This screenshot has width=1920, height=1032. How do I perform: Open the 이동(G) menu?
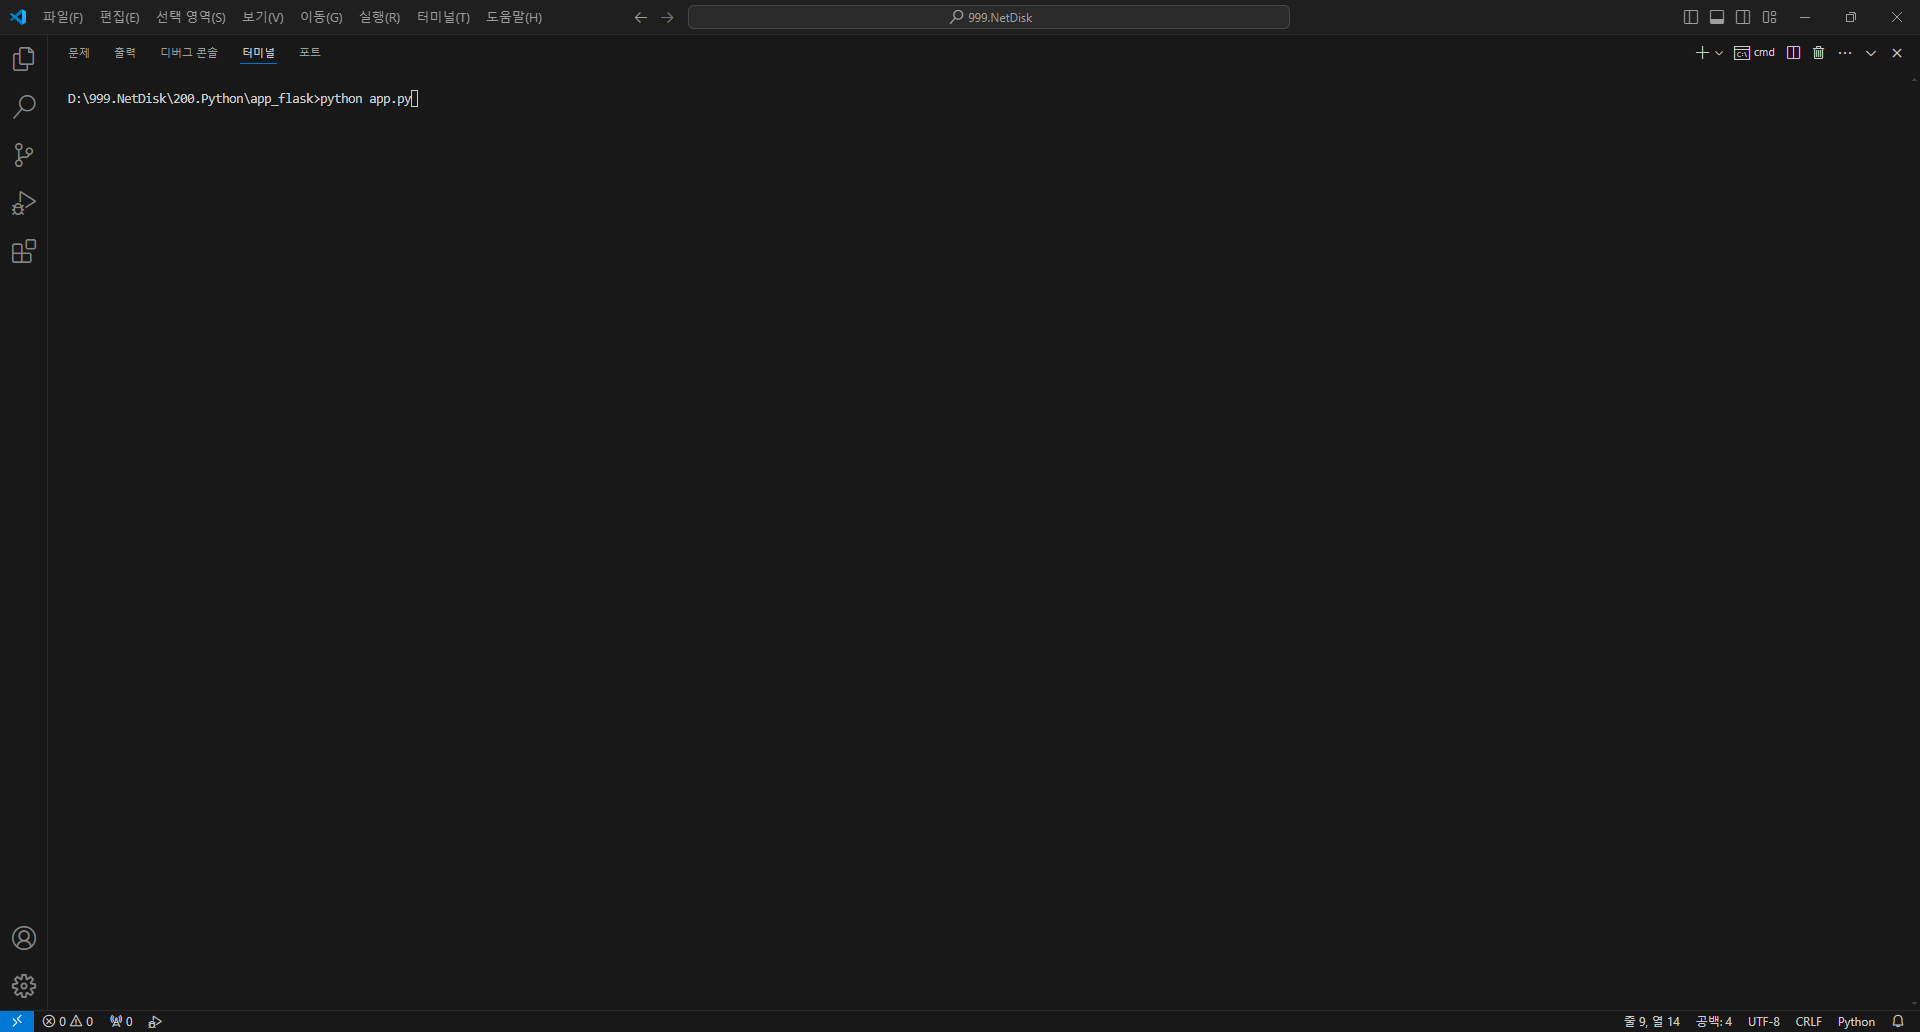pyautogui.click(x=321, y=17)
